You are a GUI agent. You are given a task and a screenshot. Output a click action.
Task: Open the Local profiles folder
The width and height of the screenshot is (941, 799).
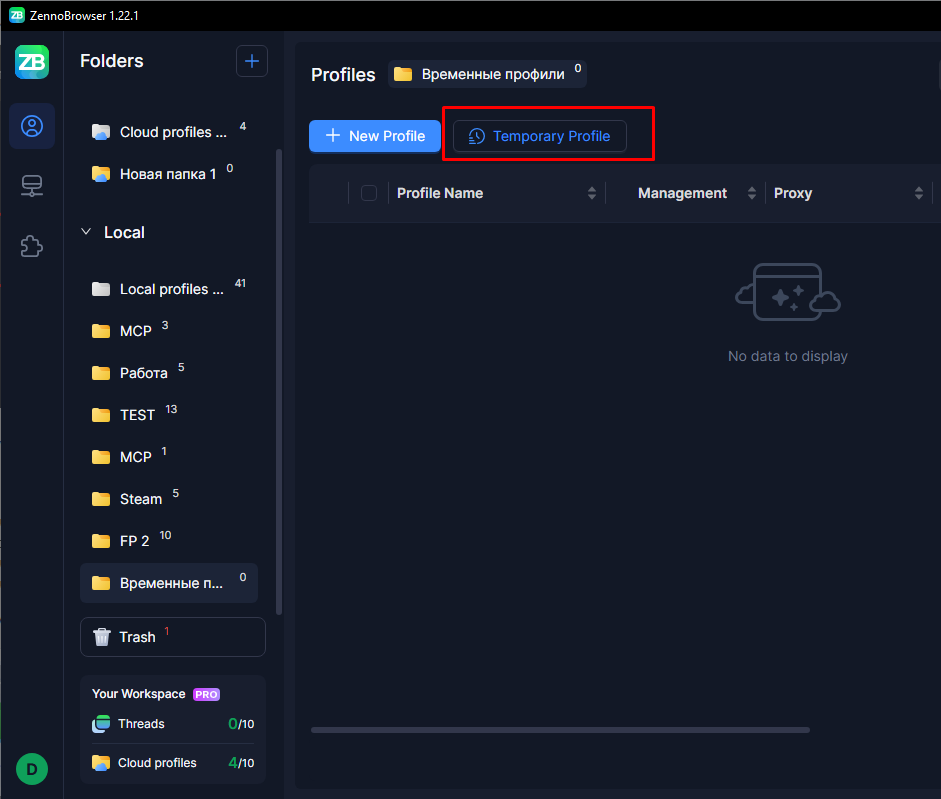pos(169,289)
